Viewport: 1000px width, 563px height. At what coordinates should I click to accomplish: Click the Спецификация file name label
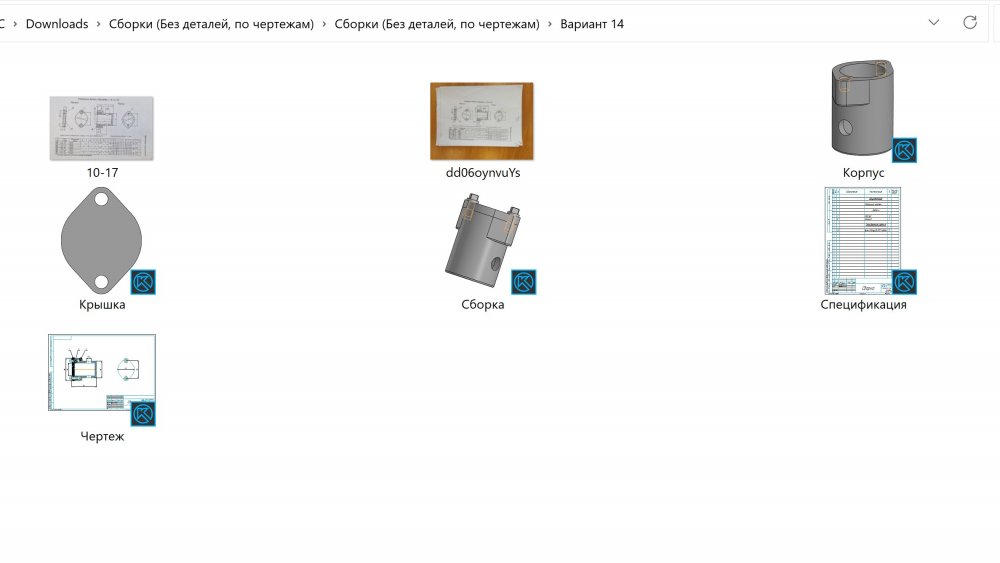coord(863,305)
